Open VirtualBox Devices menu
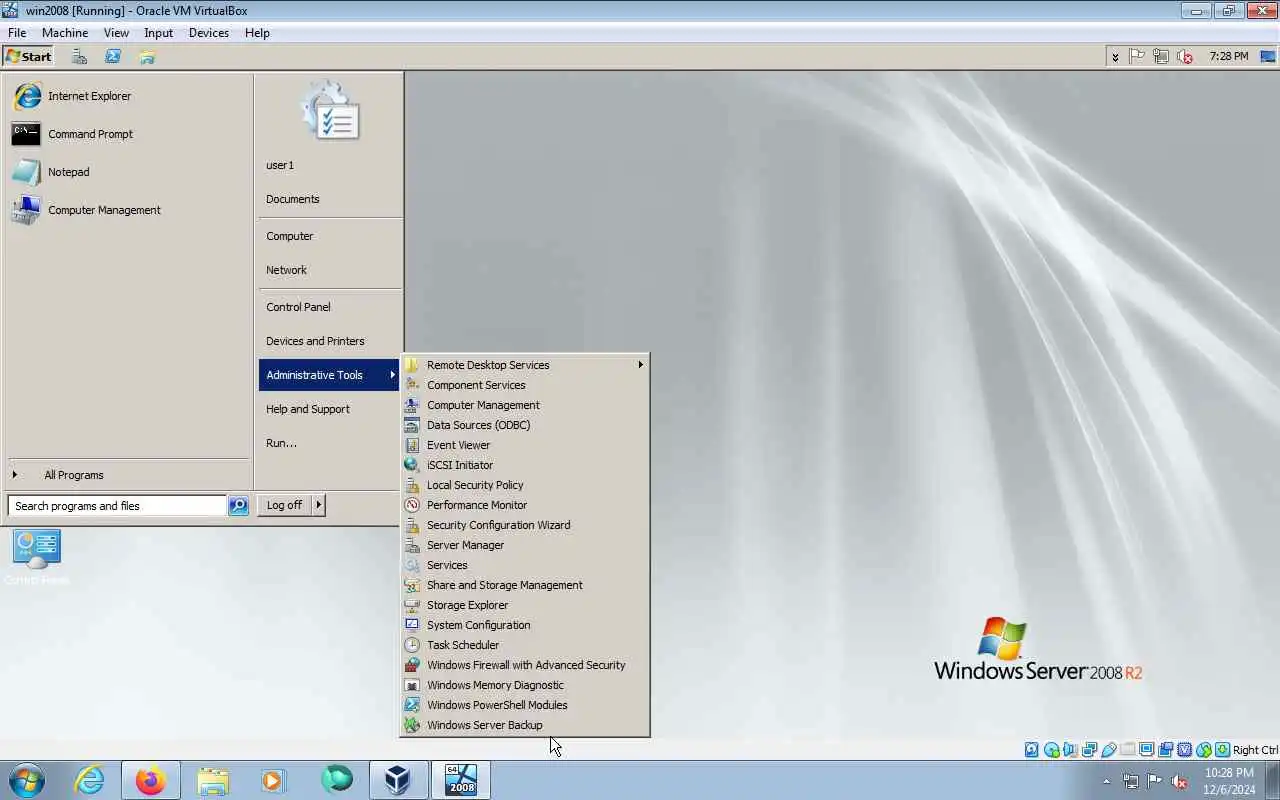The height and width of the screenshot is (800, 1280). pyautogui.click(x=209, y=33)
